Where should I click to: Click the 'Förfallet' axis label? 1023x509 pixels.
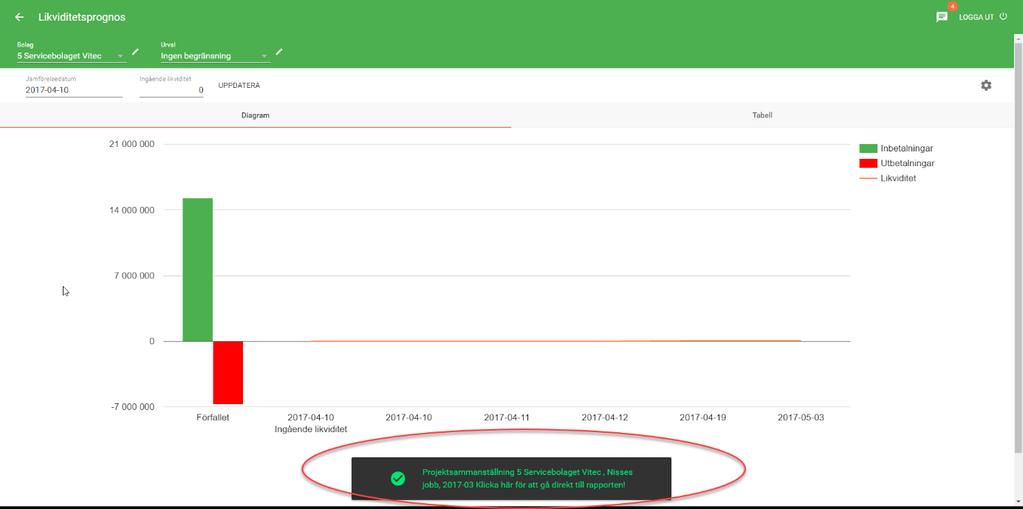pyautogui.click(x=213, y=417)
